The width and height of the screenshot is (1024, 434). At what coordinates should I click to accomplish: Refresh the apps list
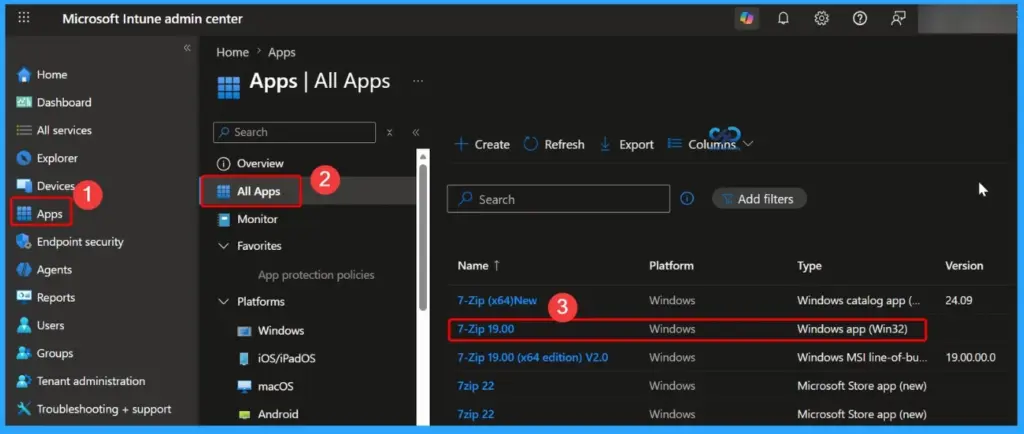pyautogui.click(x=554, y=144)
